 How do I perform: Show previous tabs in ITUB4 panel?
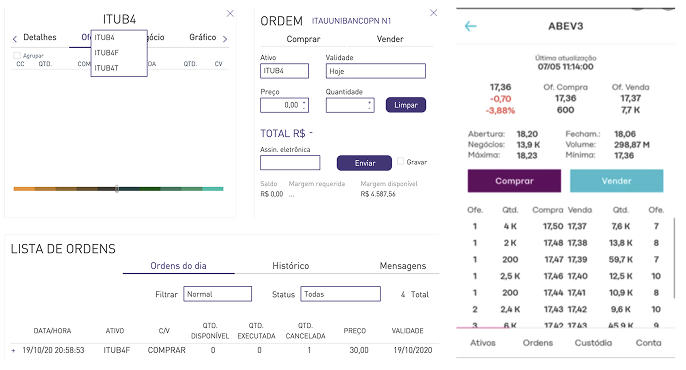(x=15, y=39)
